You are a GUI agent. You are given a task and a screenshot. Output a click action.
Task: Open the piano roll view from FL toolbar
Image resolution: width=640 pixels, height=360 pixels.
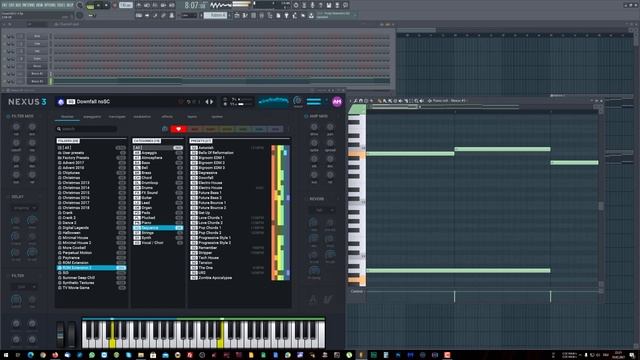pyautogui.click(x=245, y=16)
